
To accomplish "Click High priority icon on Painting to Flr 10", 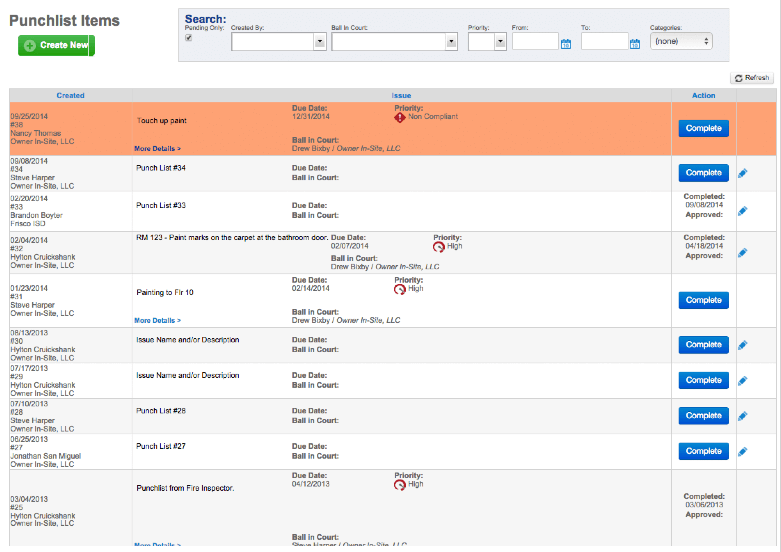I will coord(399,289).
